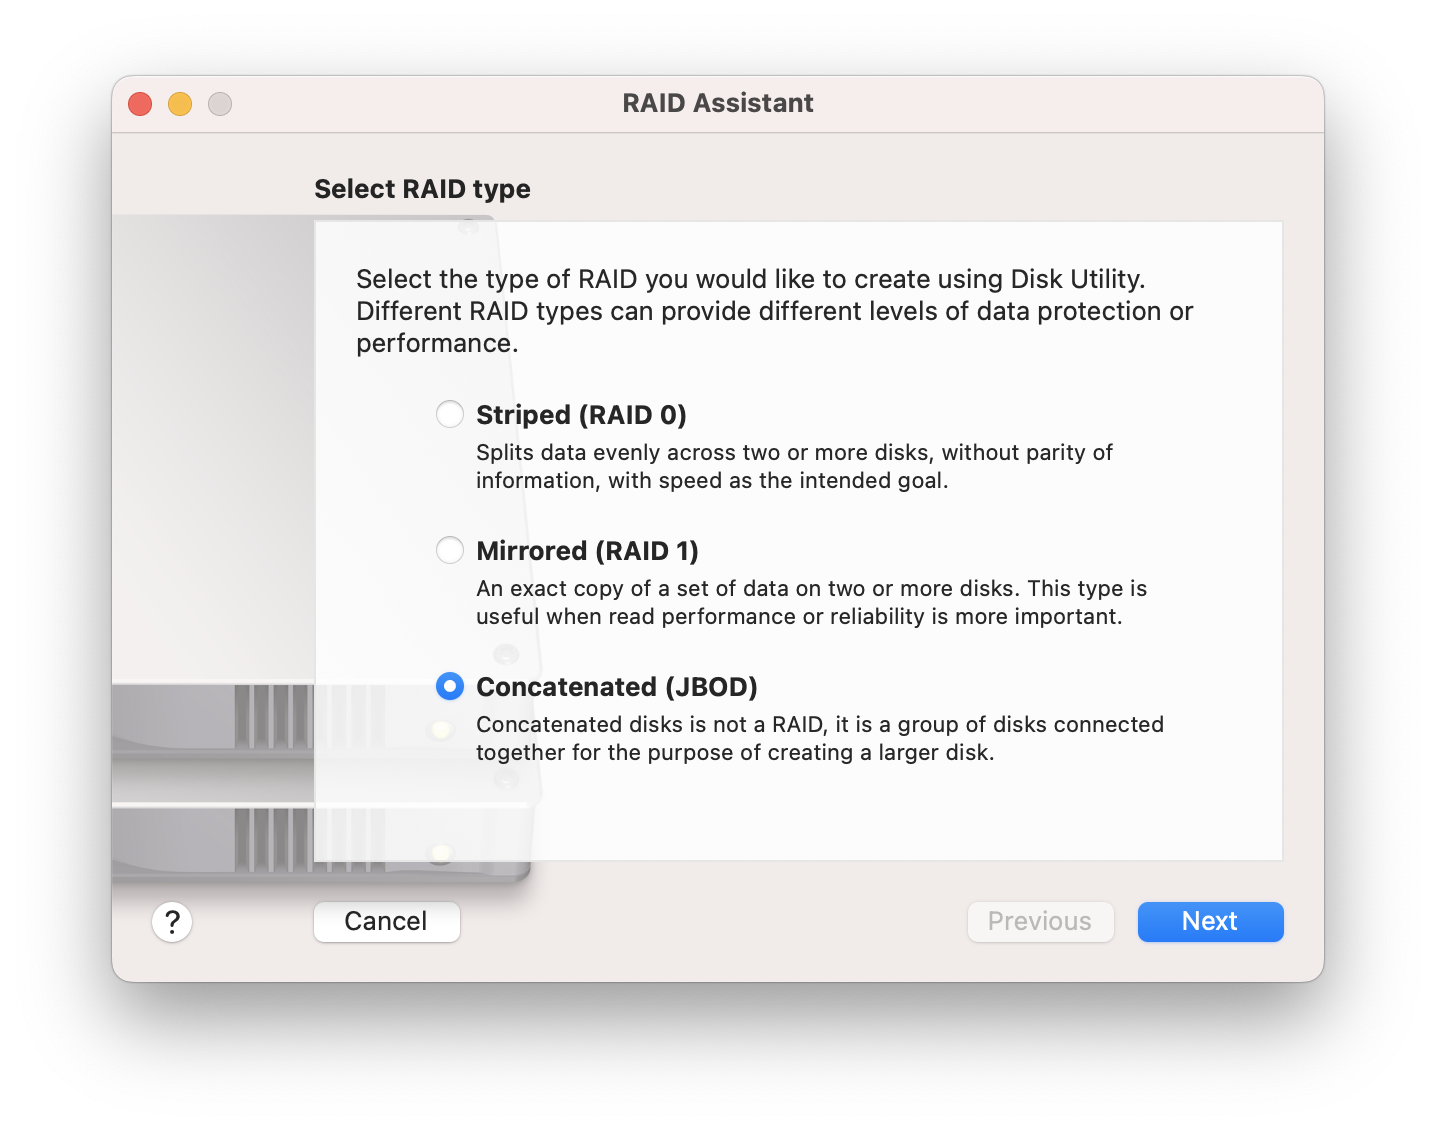The width and height of the screenshot is (1436, 1130).
Task: Click the greyed-out Previous button
Action: coord(1040,922)
